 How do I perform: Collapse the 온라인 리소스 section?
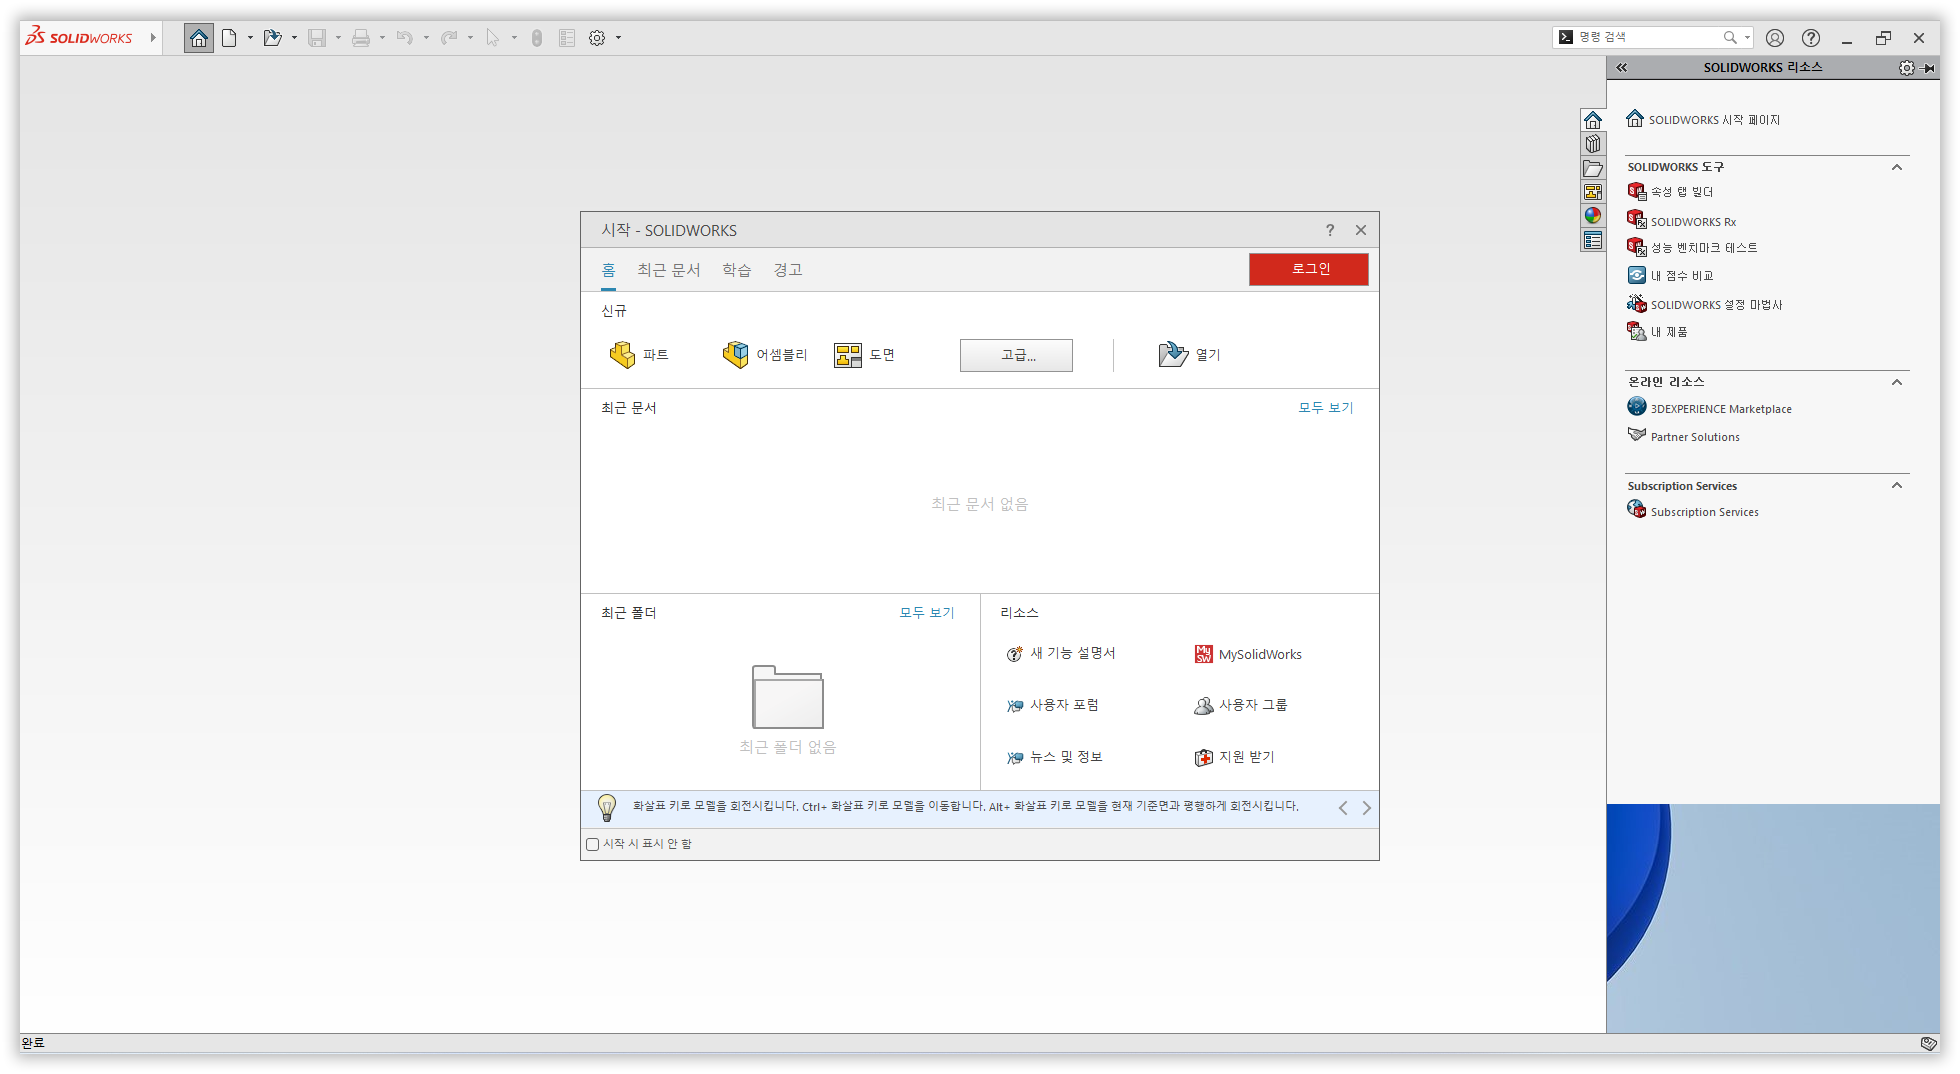click(x=1897, y=382)
